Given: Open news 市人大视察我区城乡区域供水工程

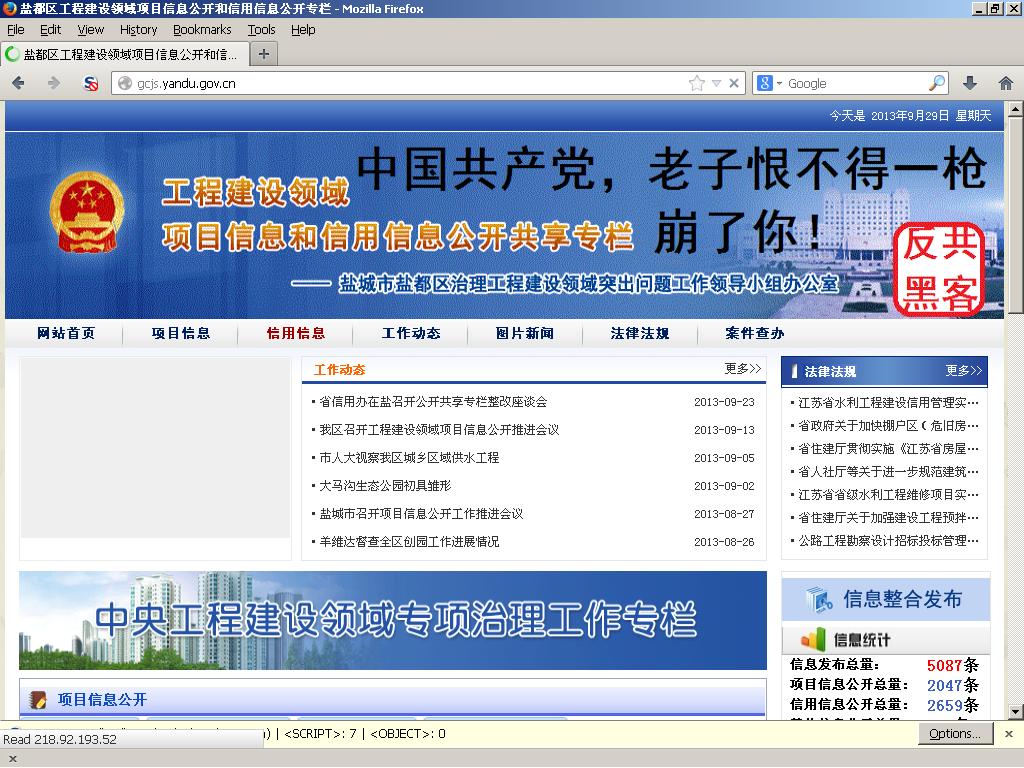Looking at the screenshot, I should coord(409,458).
